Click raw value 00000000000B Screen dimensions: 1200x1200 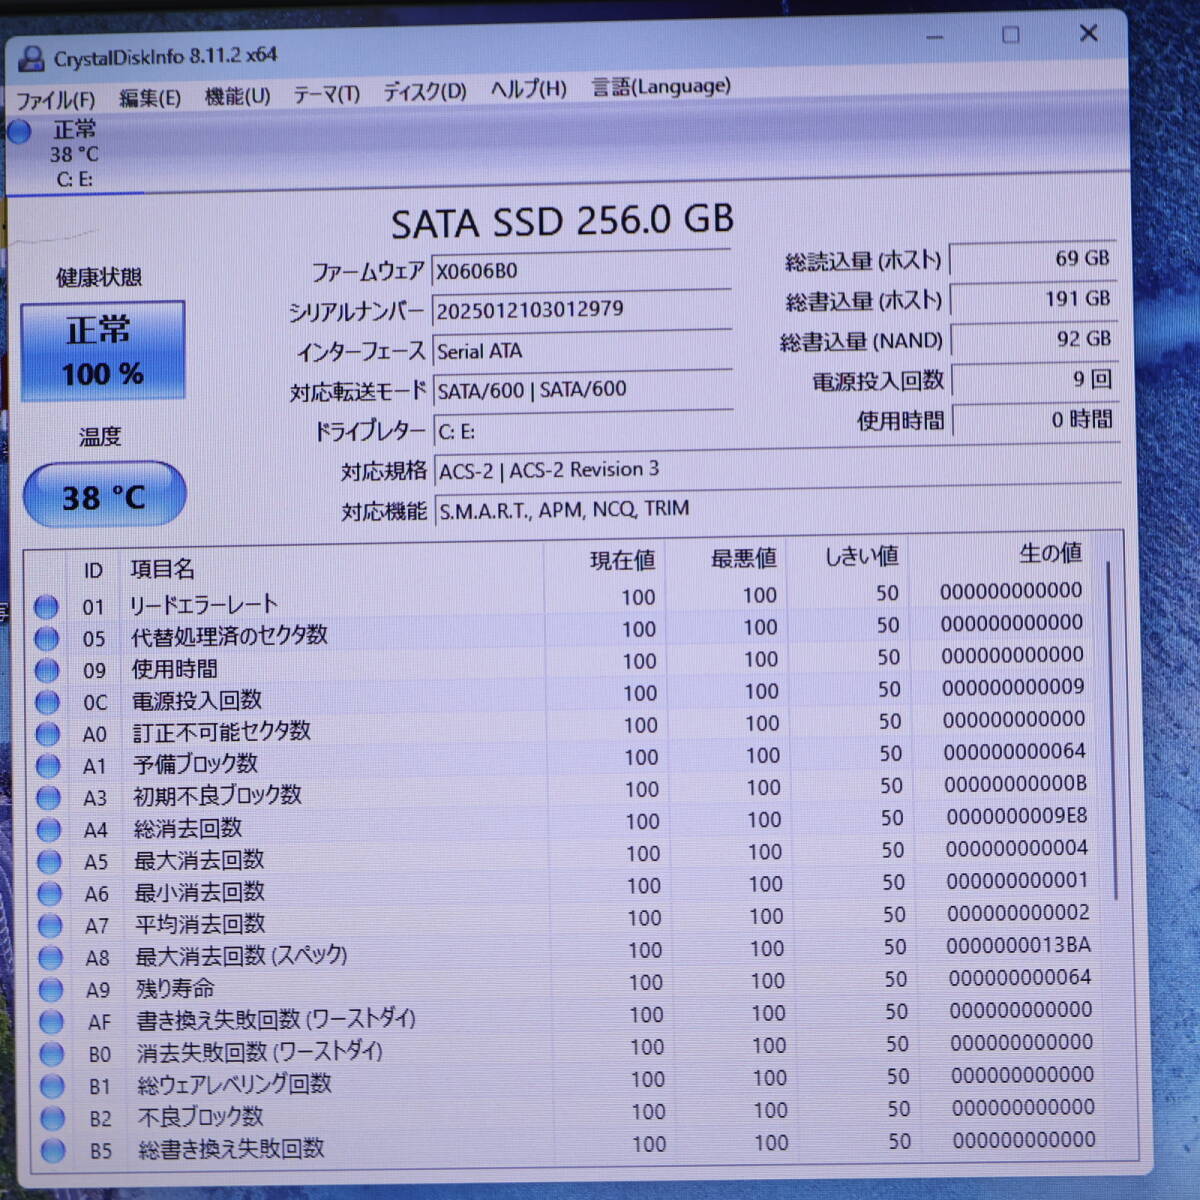click(1015, 784)
